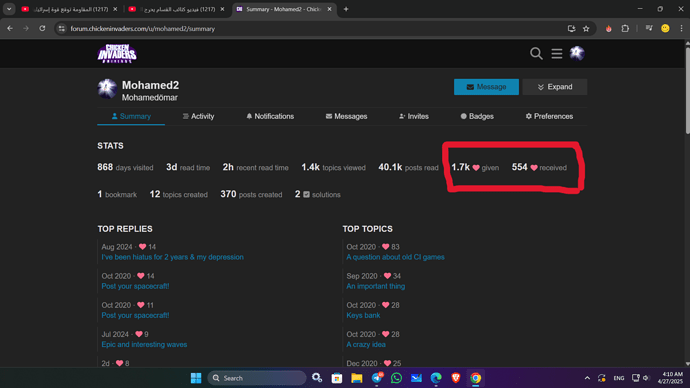
Task: Click the 370 posts created stat
Action: (x=251, y=194)
